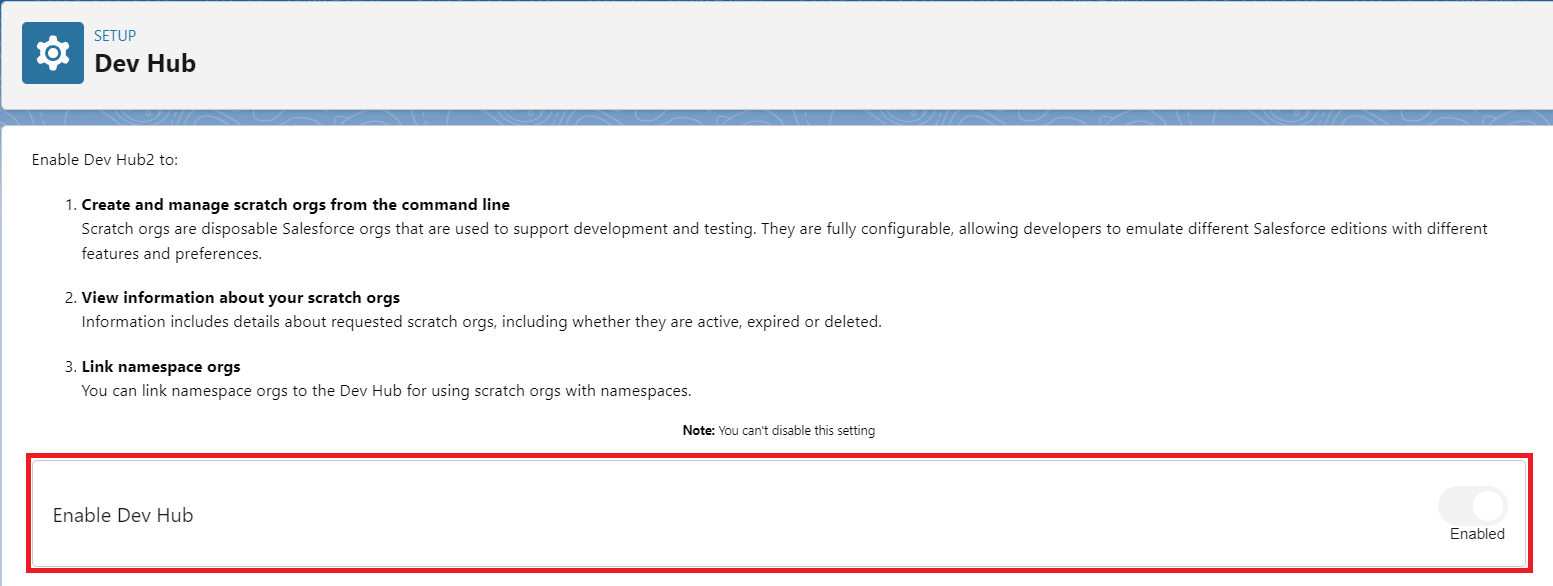Click the Setup gear icon

pos(53,53)
